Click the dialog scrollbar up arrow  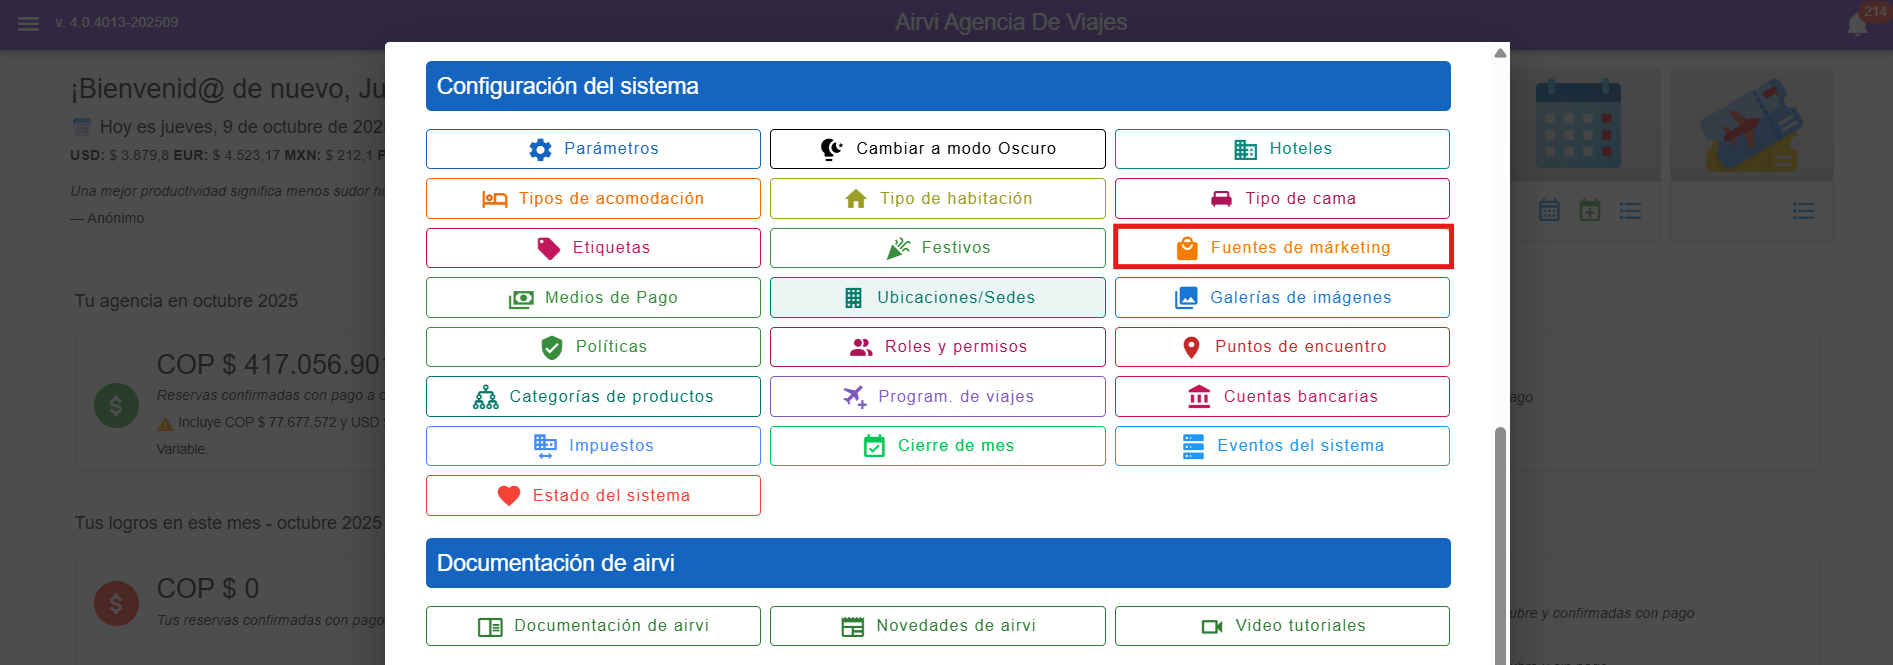coord(1500,53)
